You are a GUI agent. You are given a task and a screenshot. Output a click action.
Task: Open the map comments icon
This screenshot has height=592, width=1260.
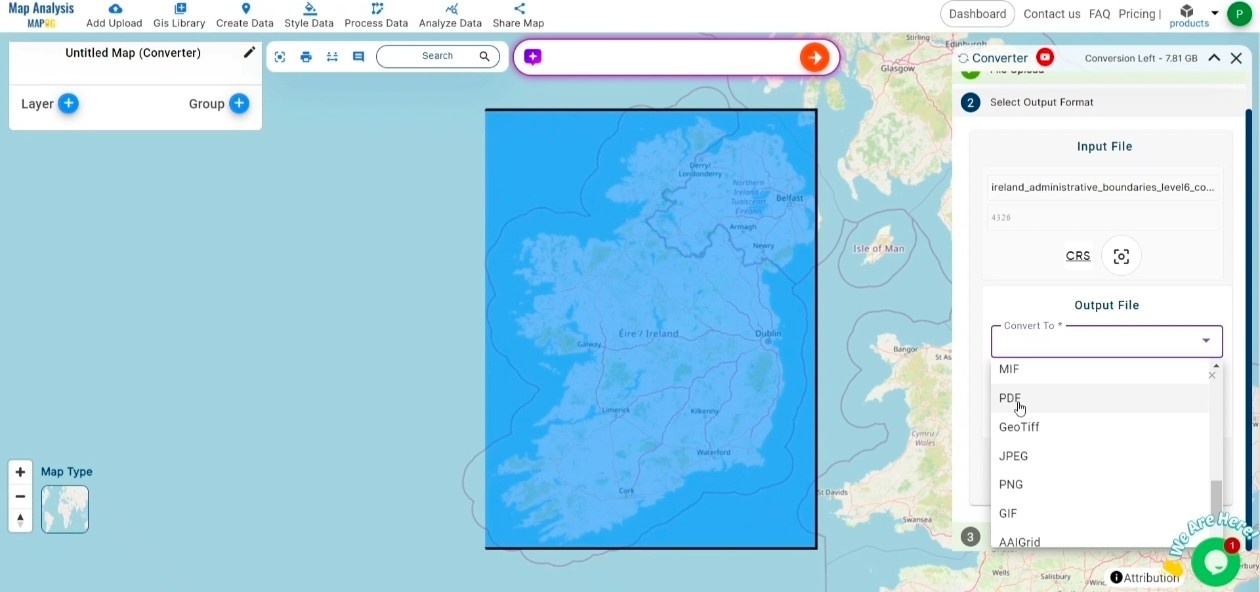tap(358, 57)
